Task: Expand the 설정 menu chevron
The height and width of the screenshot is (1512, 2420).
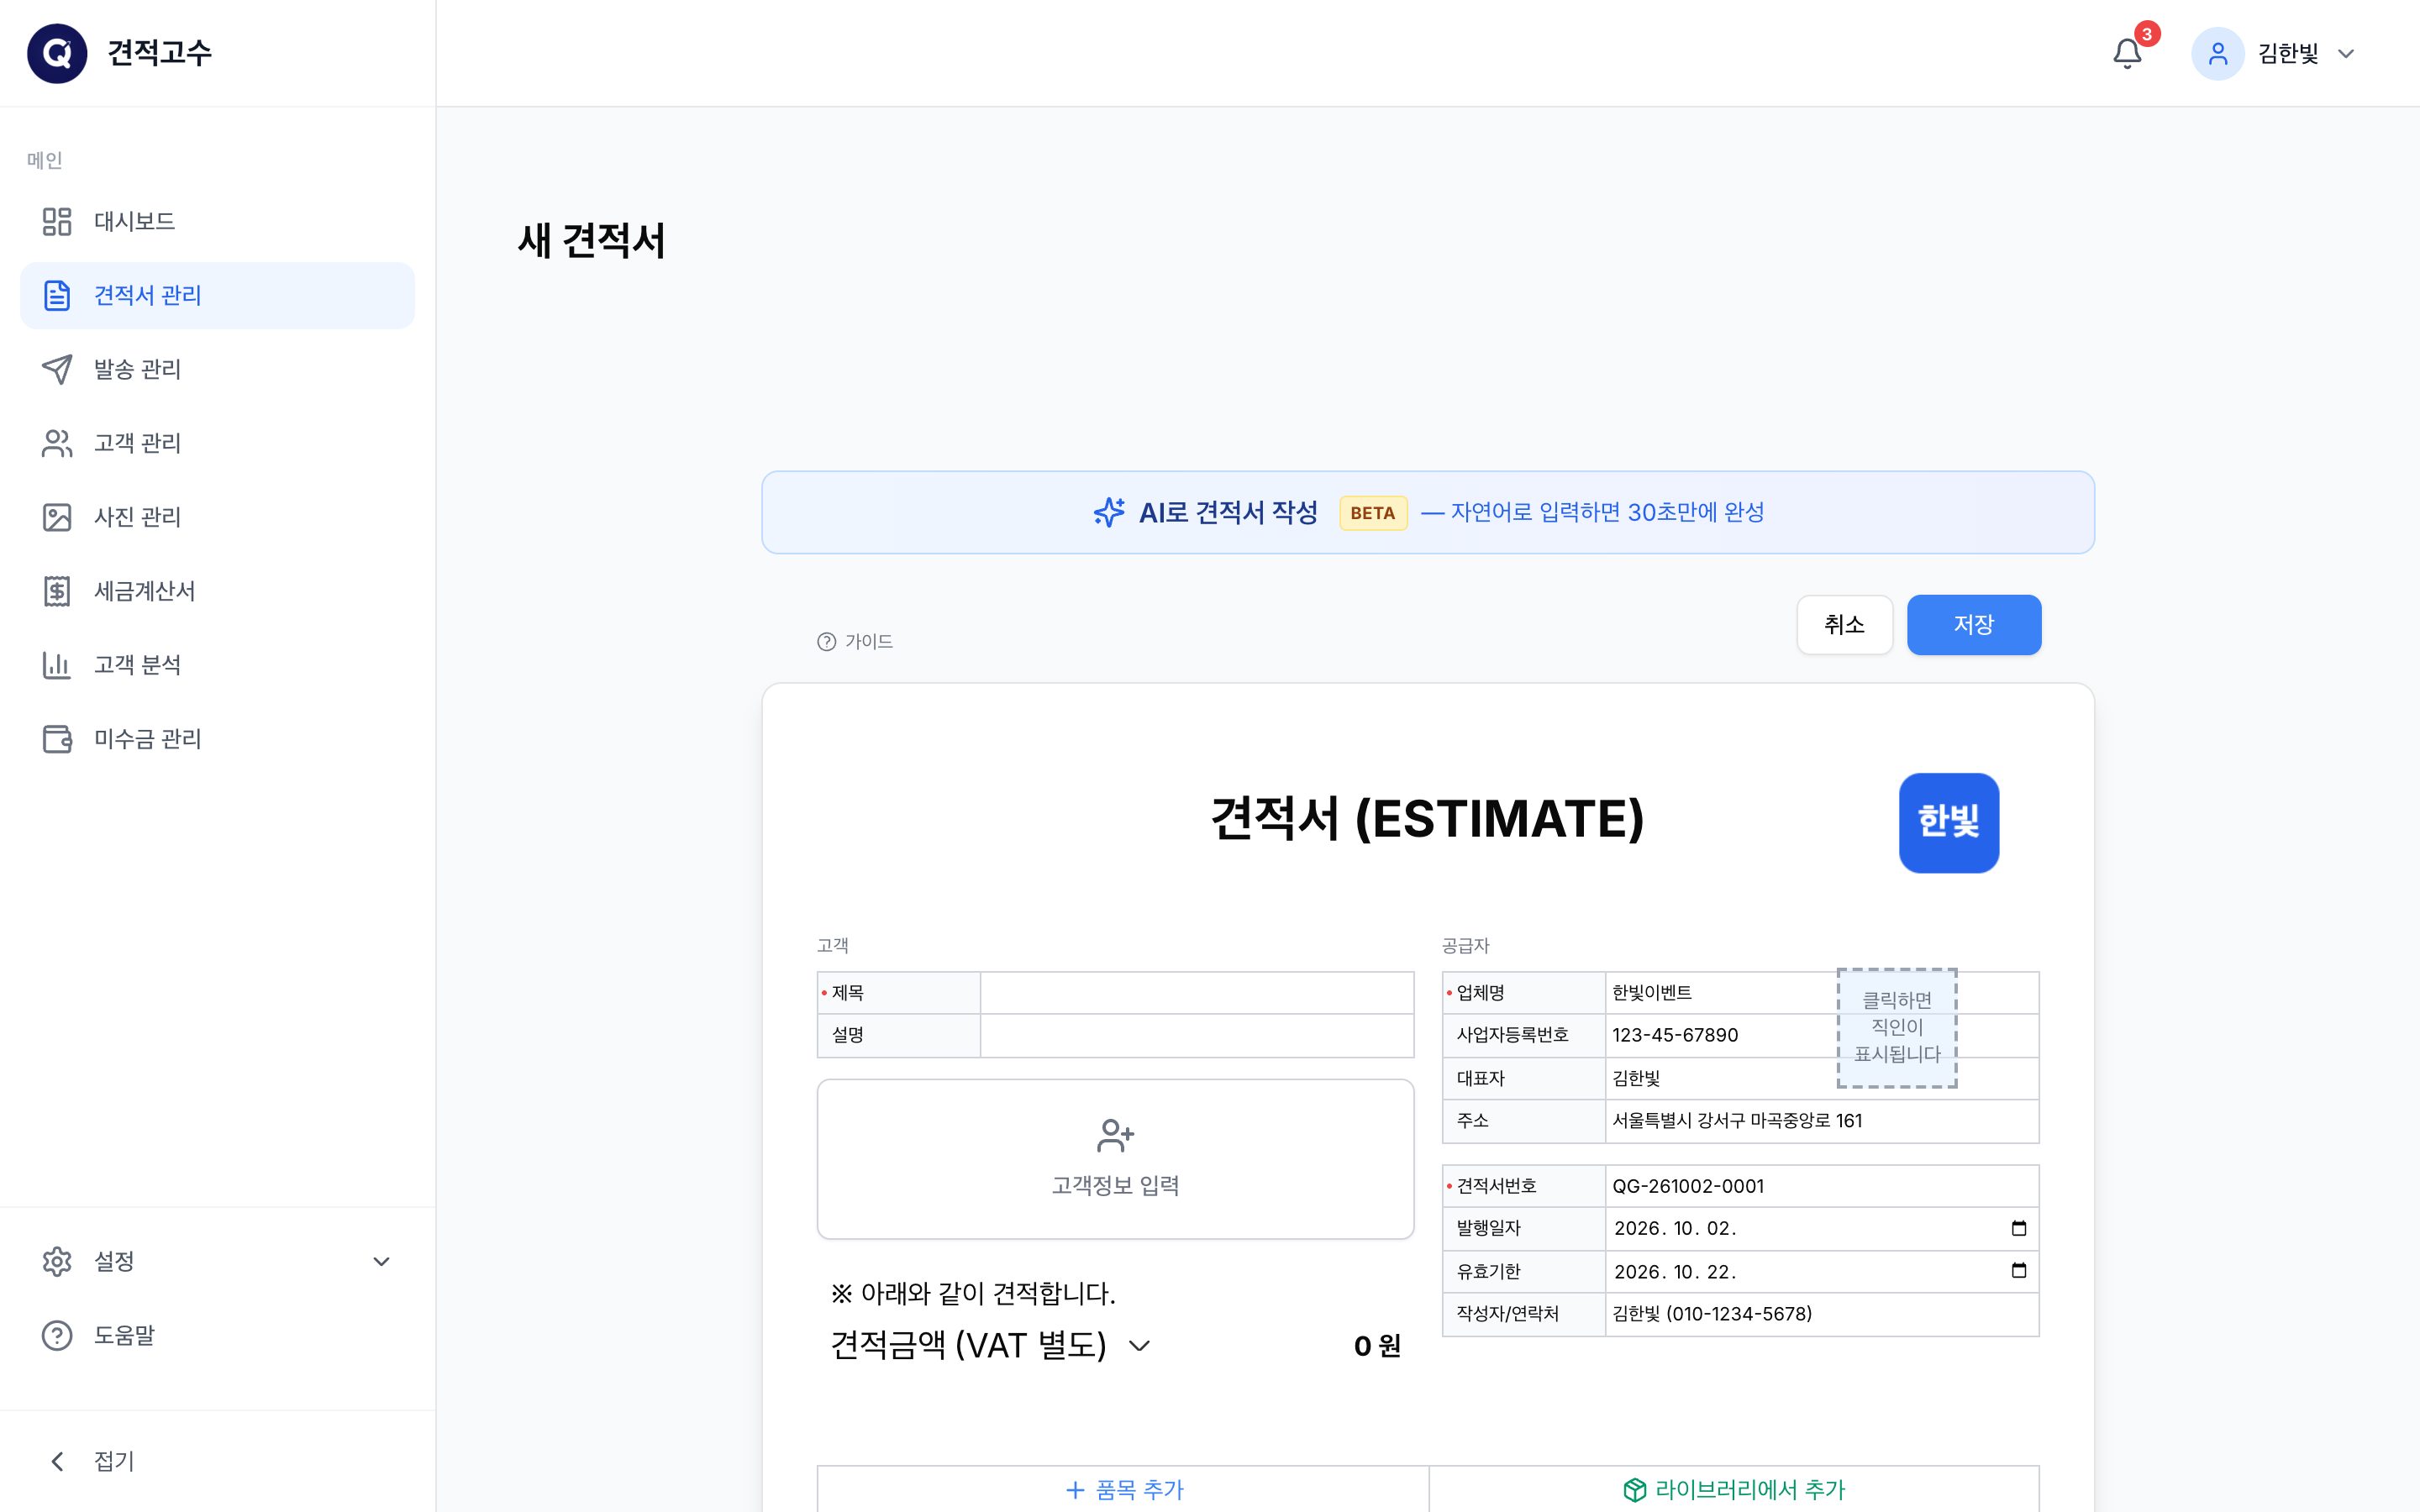Action: click(381, 1261)
